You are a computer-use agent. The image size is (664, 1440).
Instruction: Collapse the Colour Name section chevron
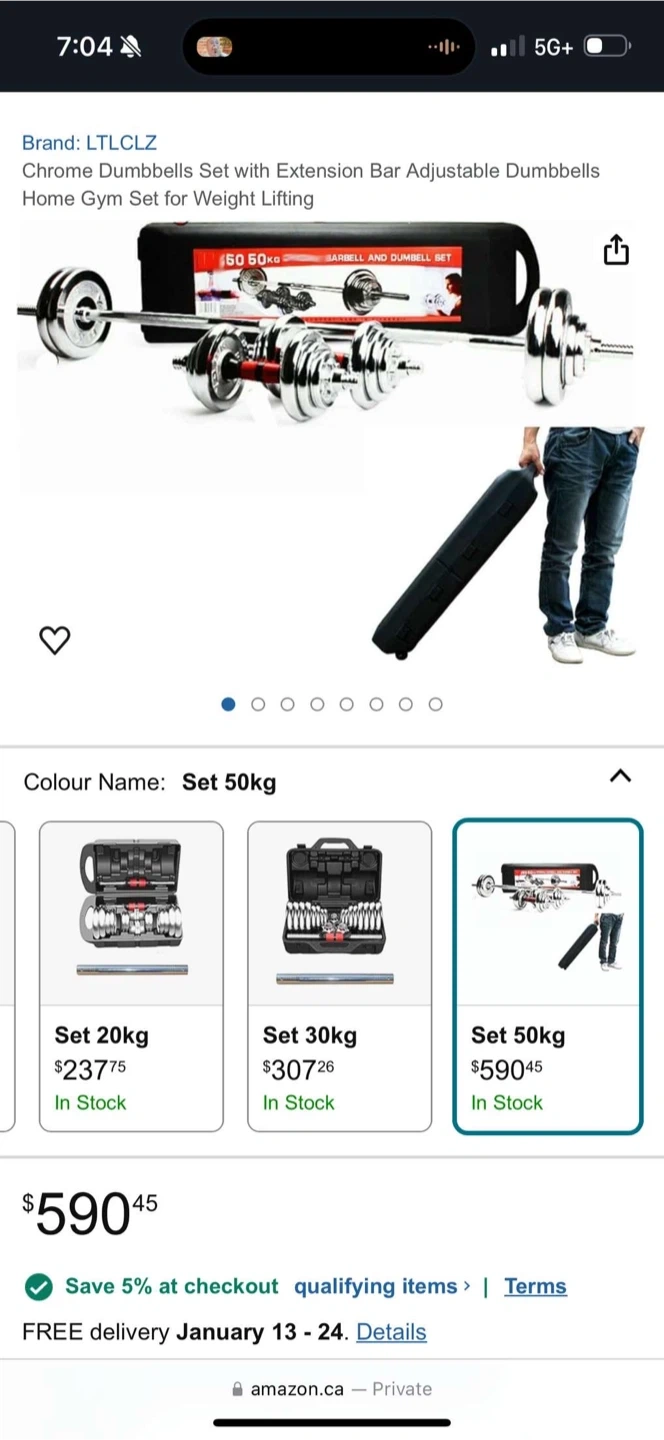click(620, 776)
